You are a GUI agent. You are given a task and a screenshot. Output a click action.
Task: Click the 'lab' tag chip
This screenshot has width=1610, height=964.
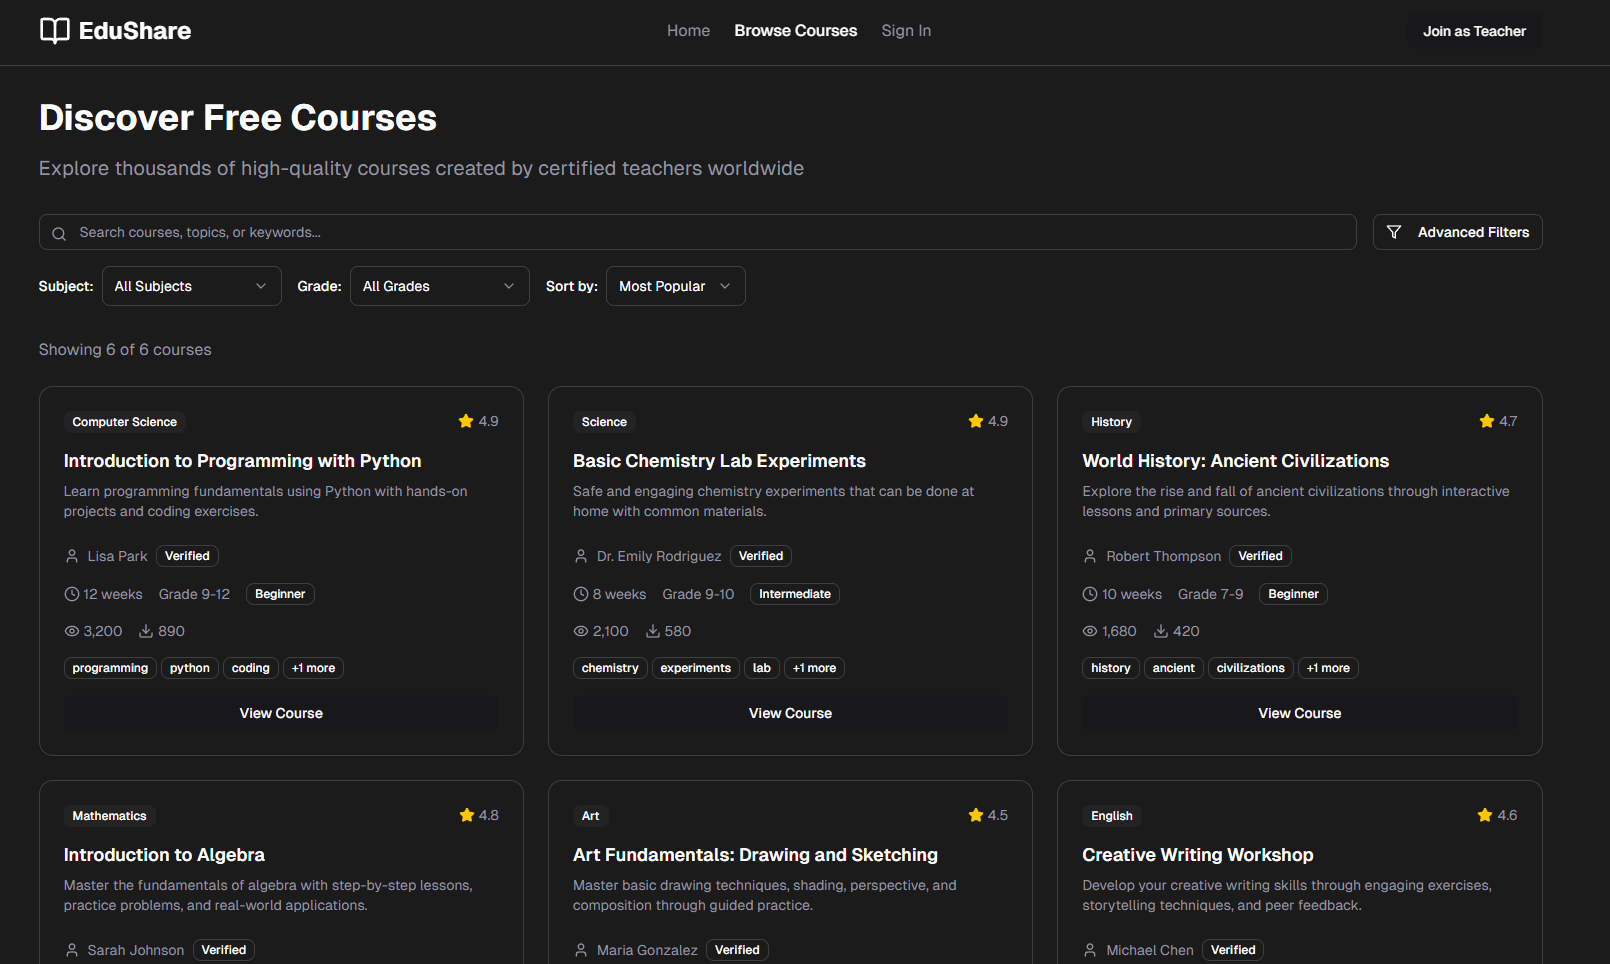click(762, 668)
